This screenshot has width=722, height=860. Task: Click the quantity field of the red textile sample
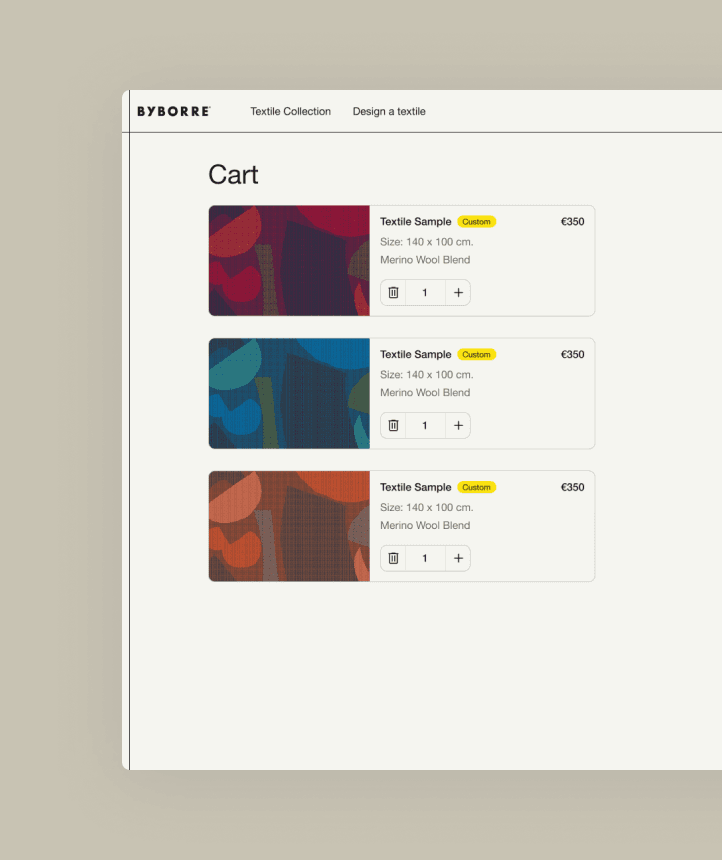(425, 292)
